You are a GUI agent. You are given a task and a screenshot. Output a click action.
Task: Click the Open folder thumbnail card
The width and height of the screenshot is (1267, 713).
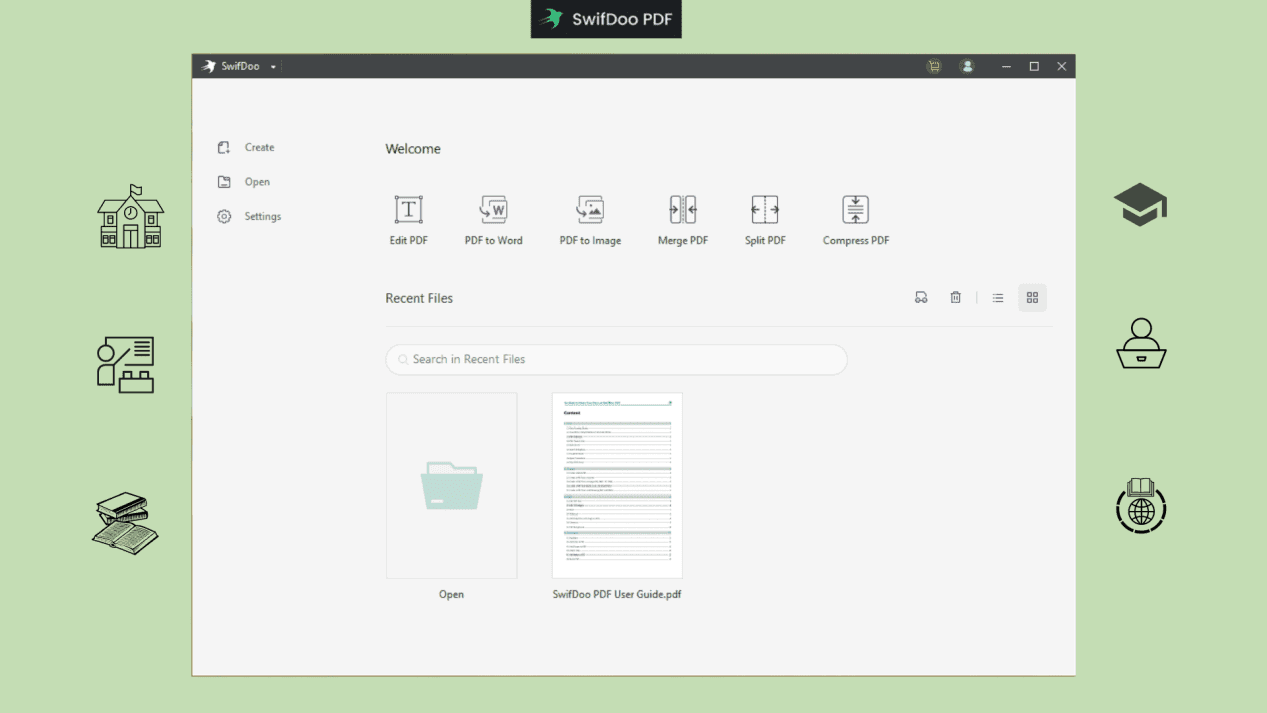coord(452,485)
